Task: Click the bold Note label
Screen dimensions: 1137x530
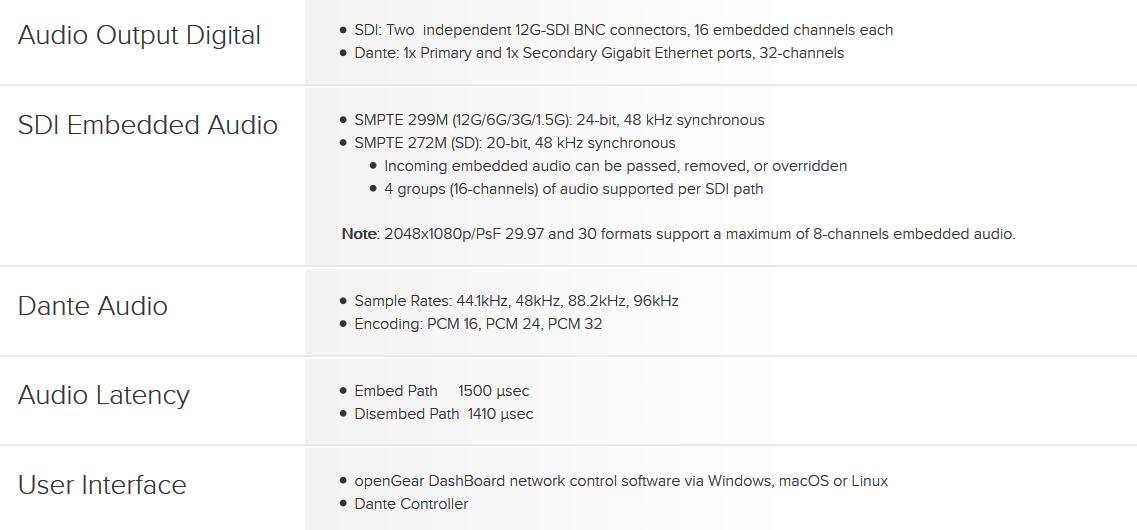Action: click(x=359, y=234)
